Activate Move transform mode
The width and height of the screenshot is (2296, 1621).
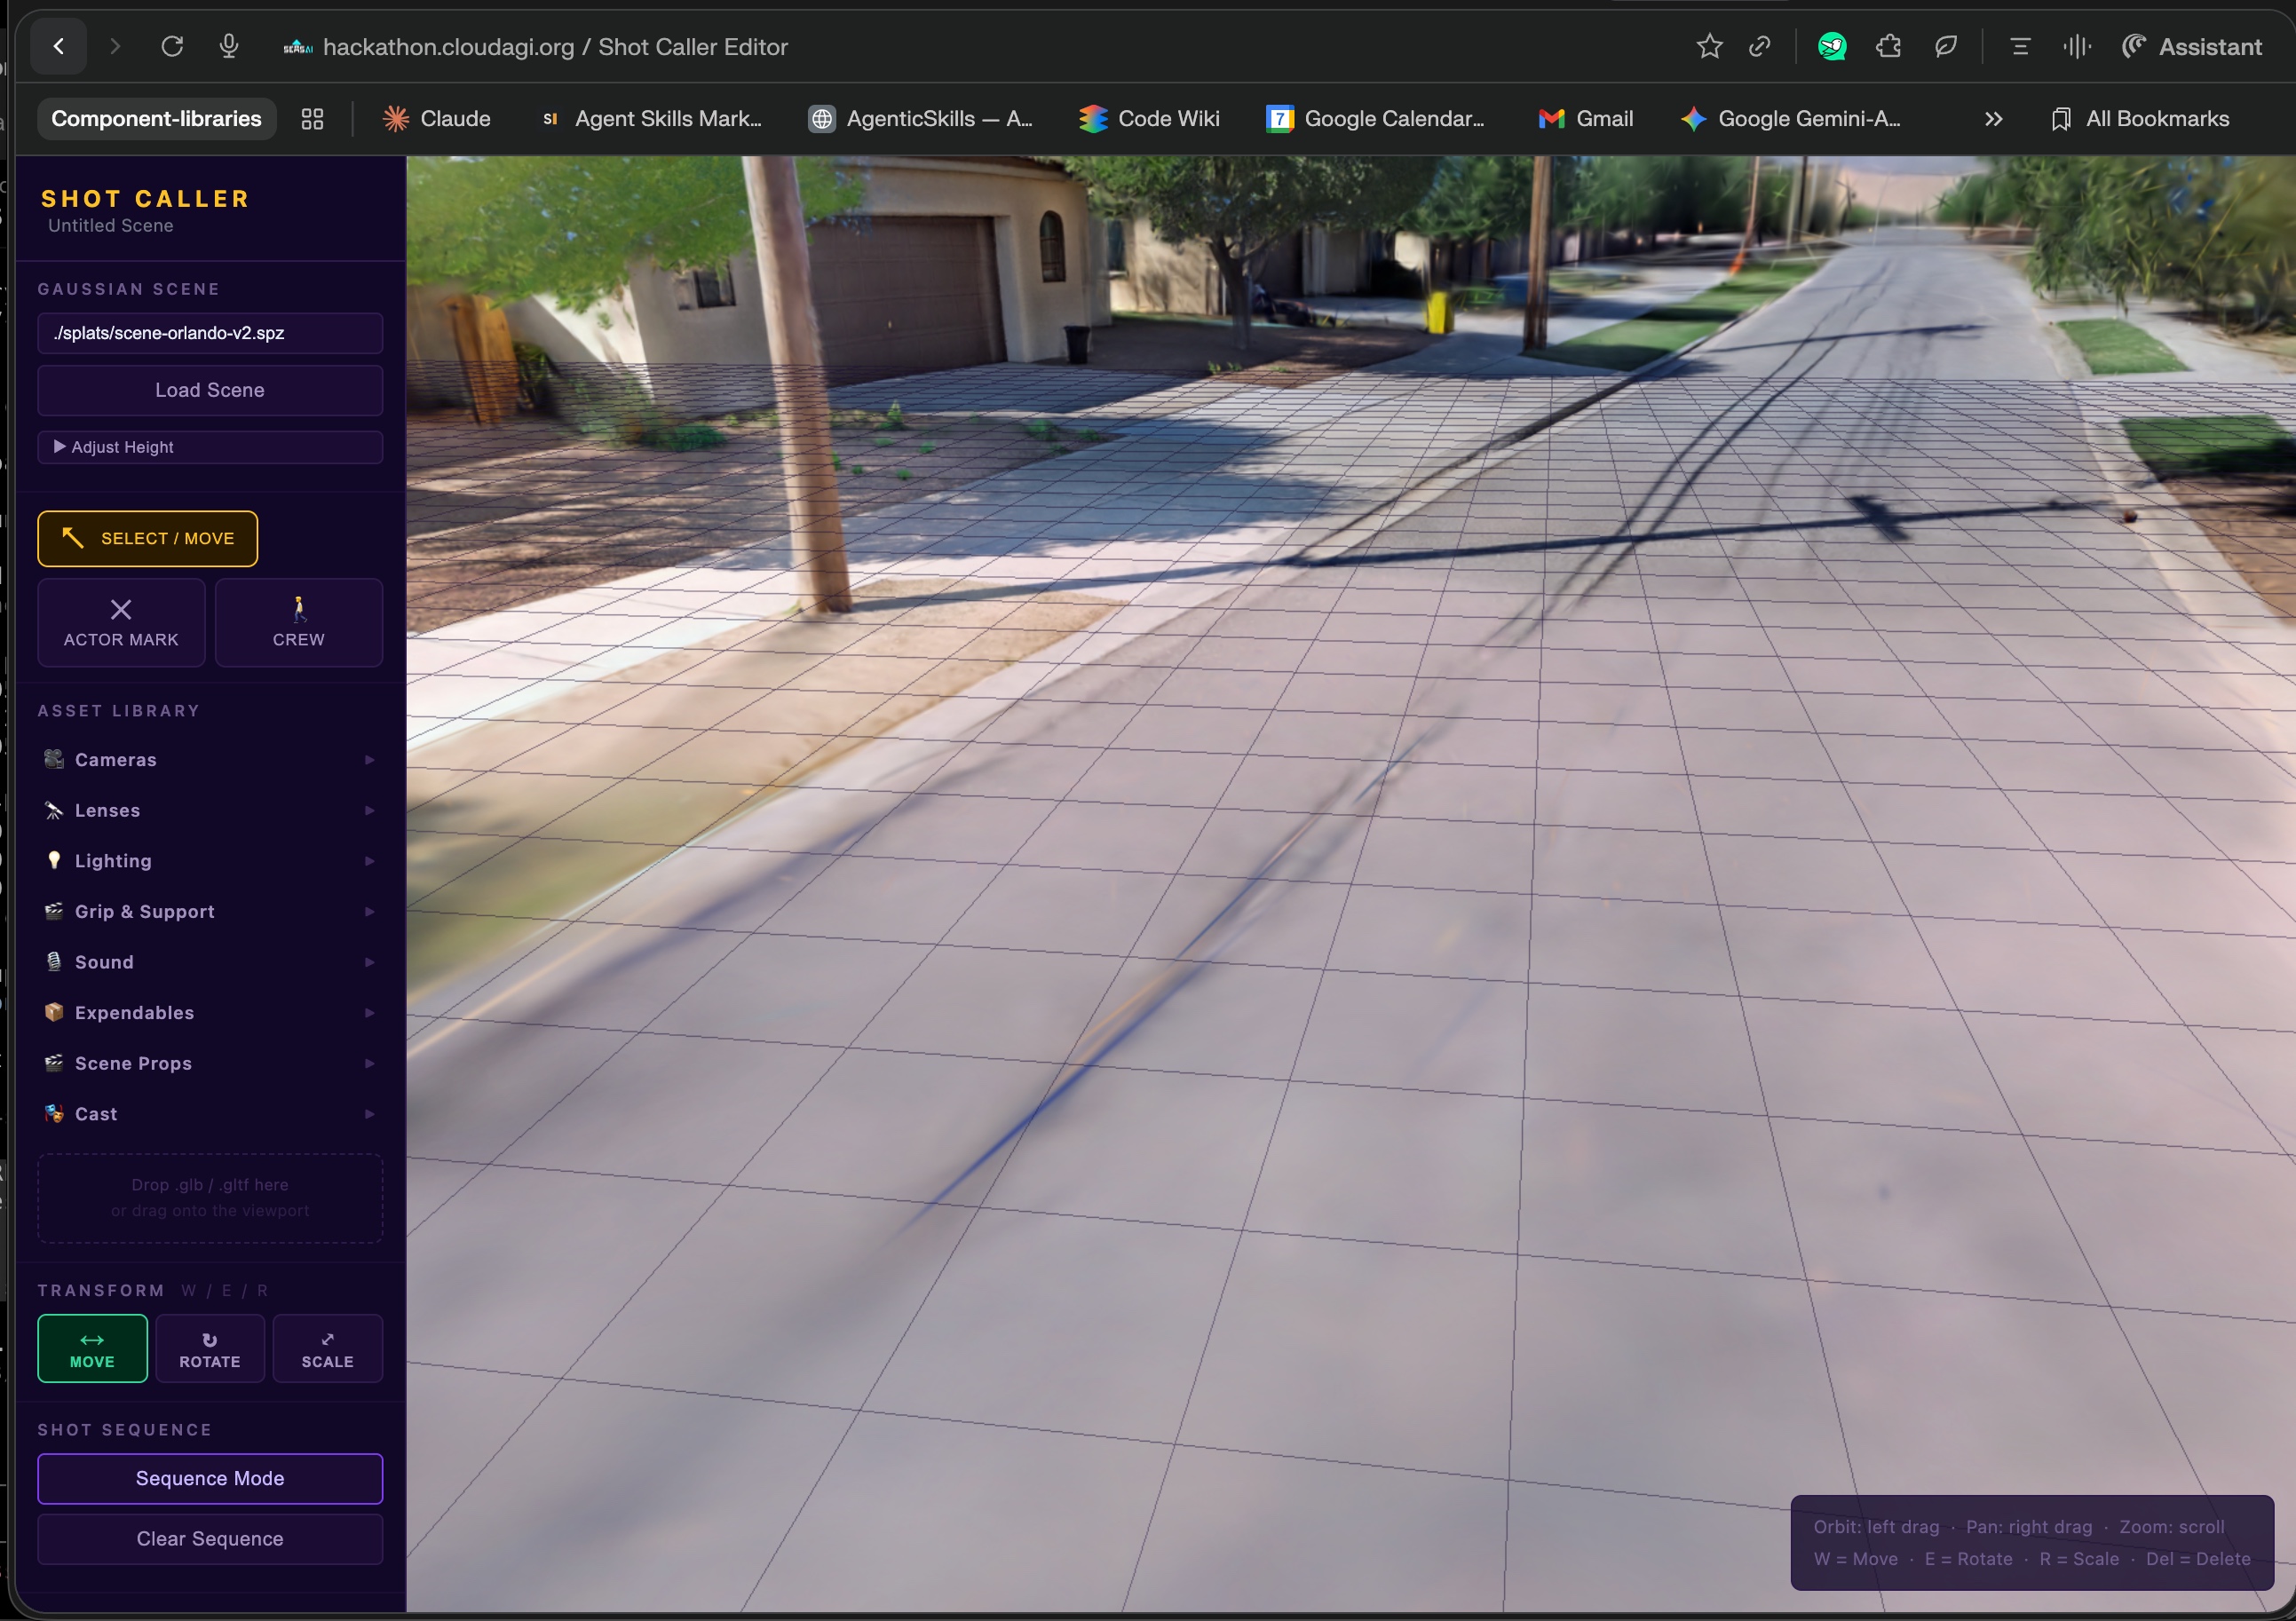(92, 1348)
